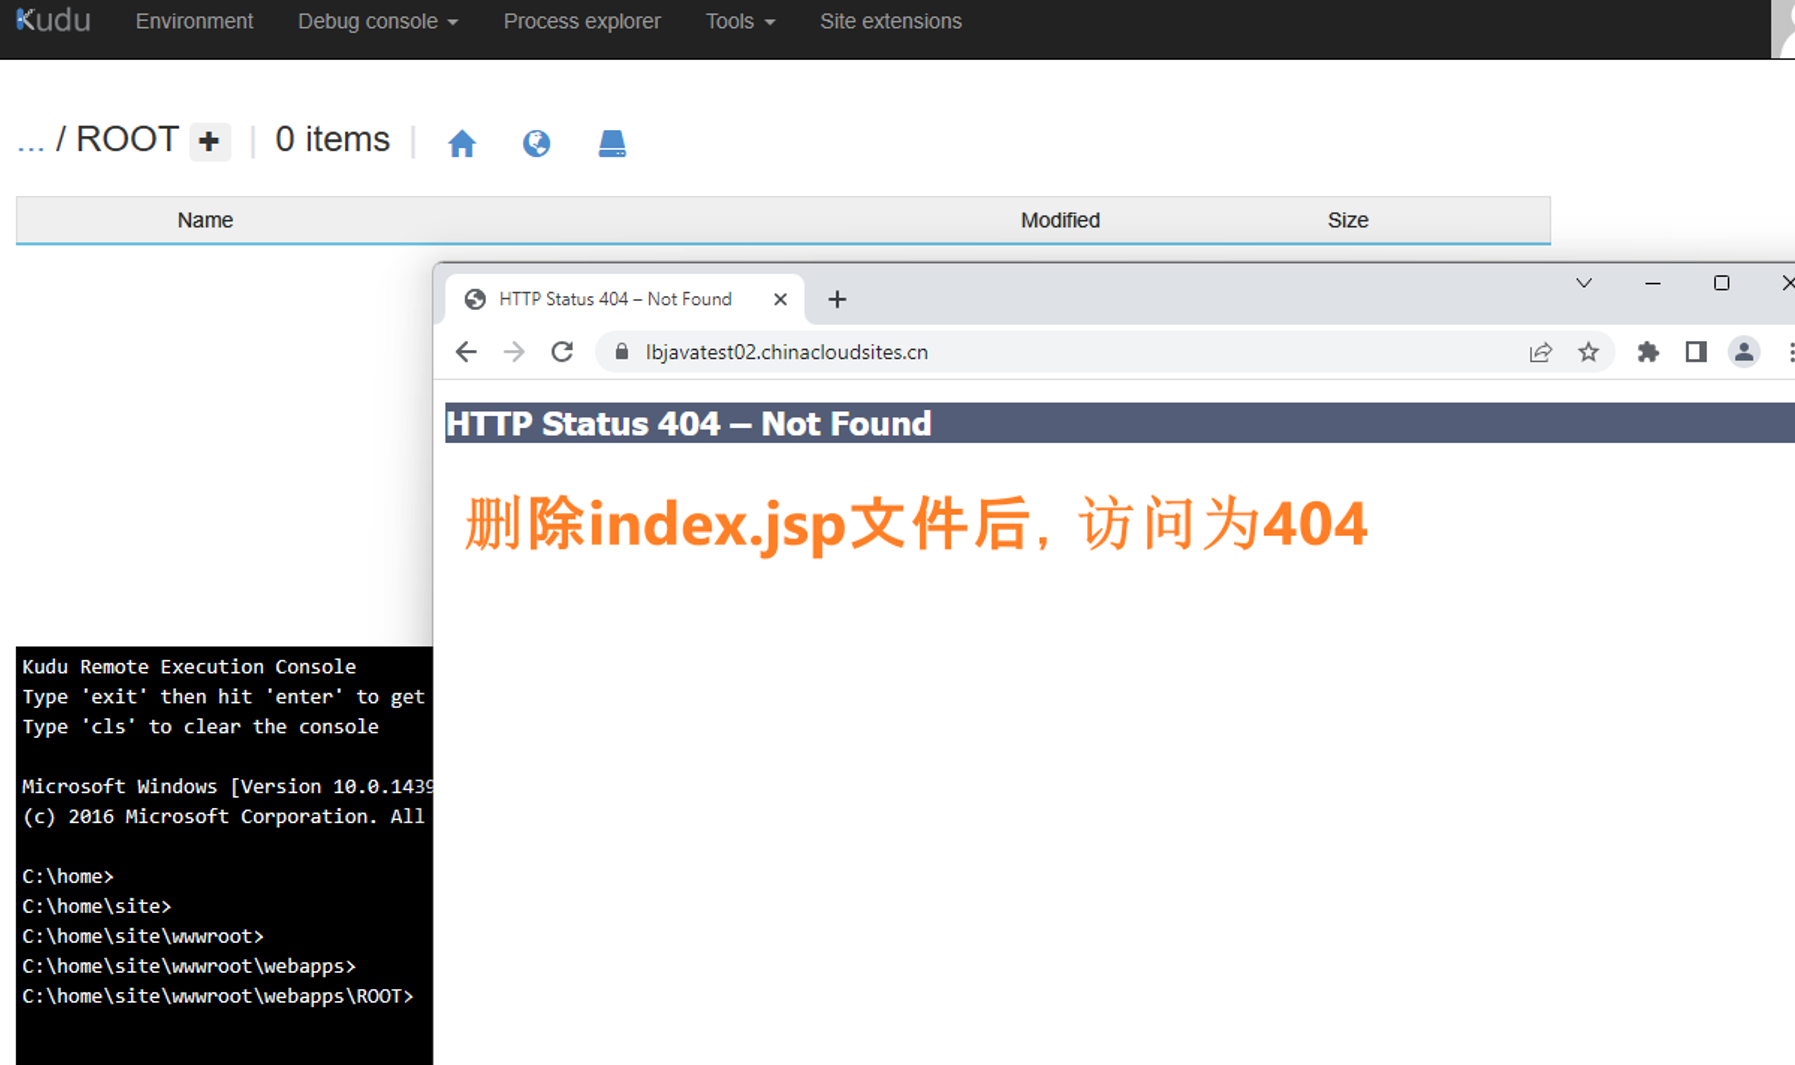Expand the Tools dropdown menu
The width and height of the screenshot is (1795, 1065).
(x=739, y=21)
